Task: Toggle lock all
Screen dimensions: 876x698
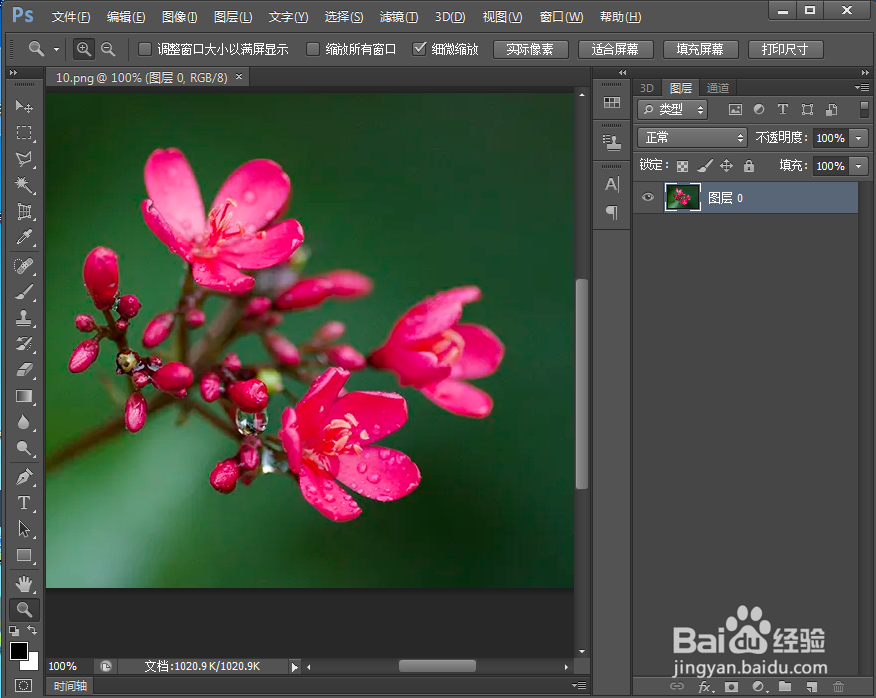Action: 749,165
